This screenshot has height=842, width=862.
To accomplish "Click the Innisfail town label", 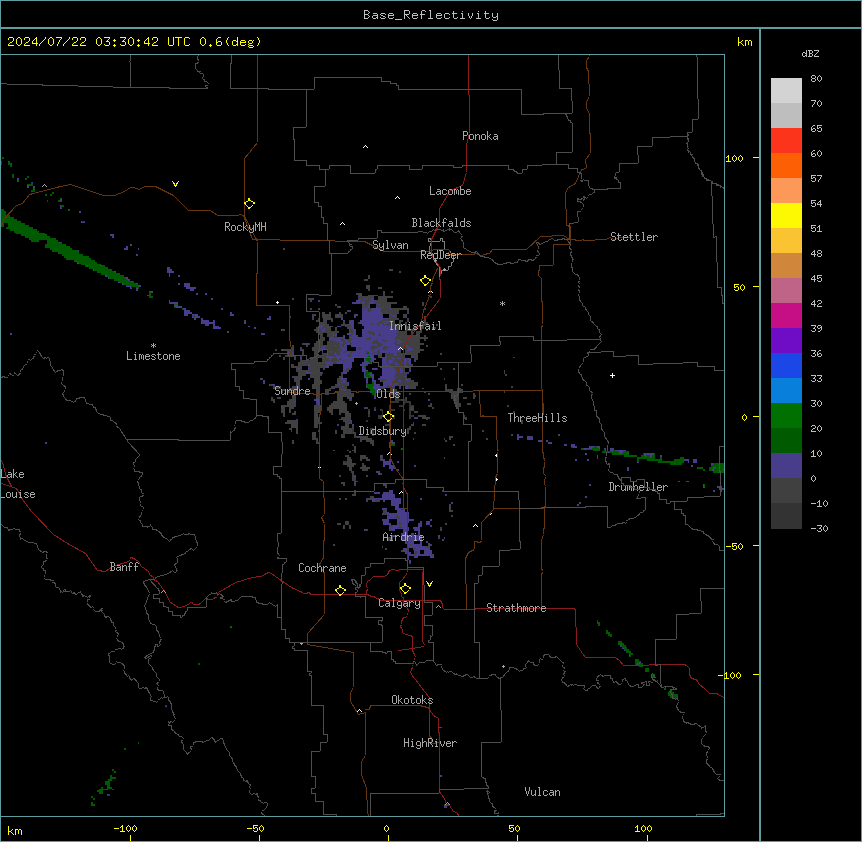I will point(415,326).
